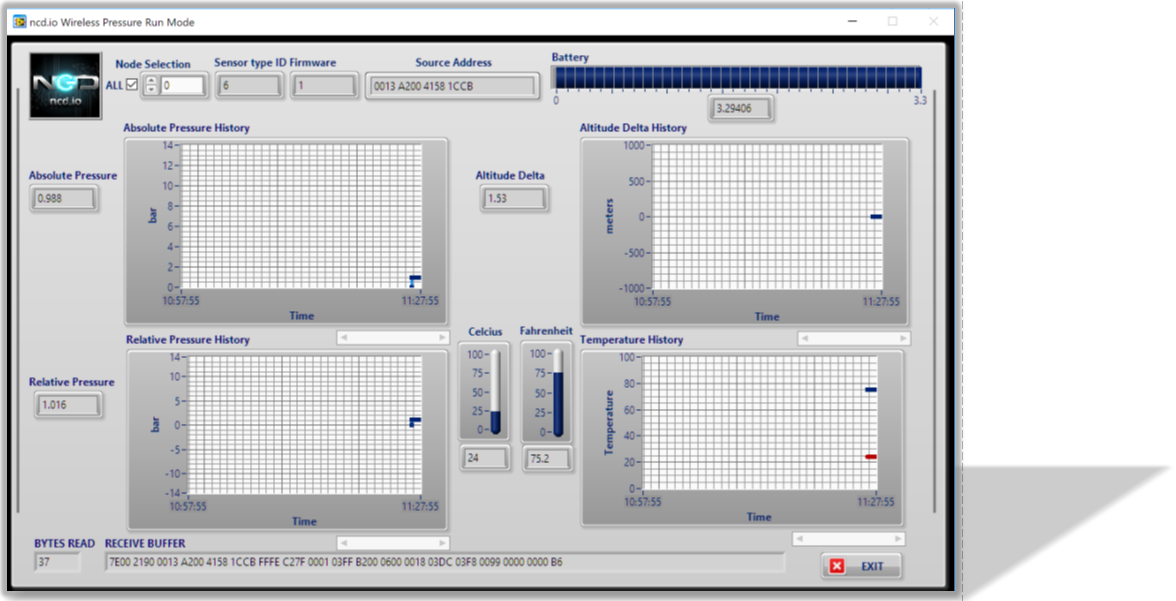Click the Altitude Delta value box

514,199
